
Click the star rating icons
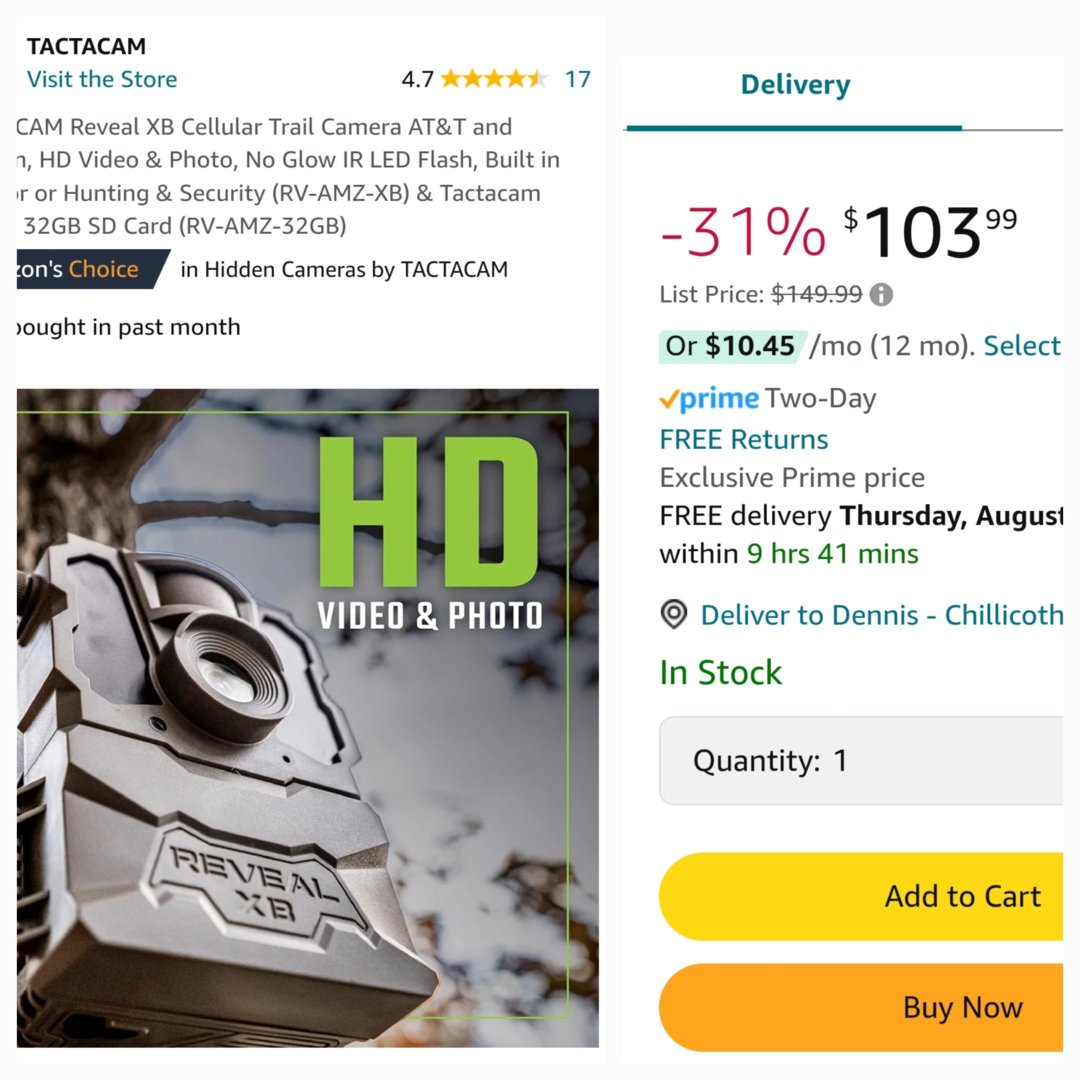494,79
